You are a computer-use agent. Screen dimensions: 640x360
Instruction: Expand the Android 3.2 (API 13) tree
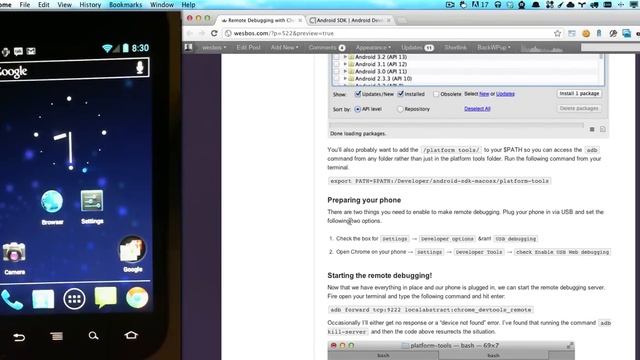click(345, 57)
